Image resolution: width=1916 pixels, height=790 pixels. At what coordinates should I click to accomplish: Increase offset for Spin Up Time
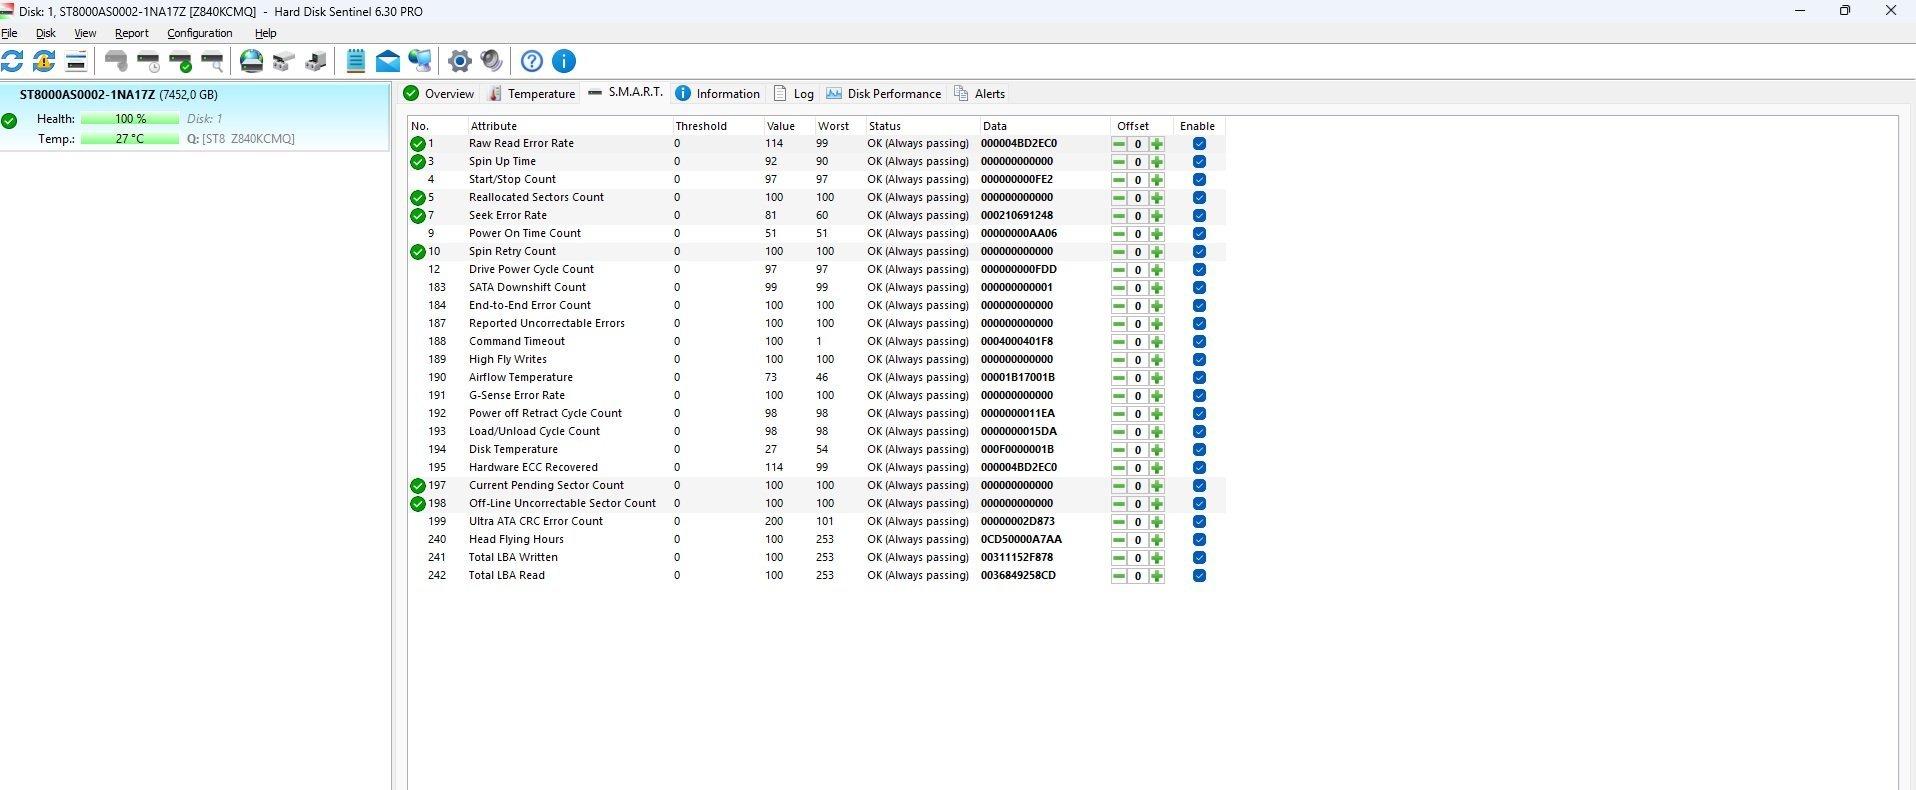coord(1157,162)
